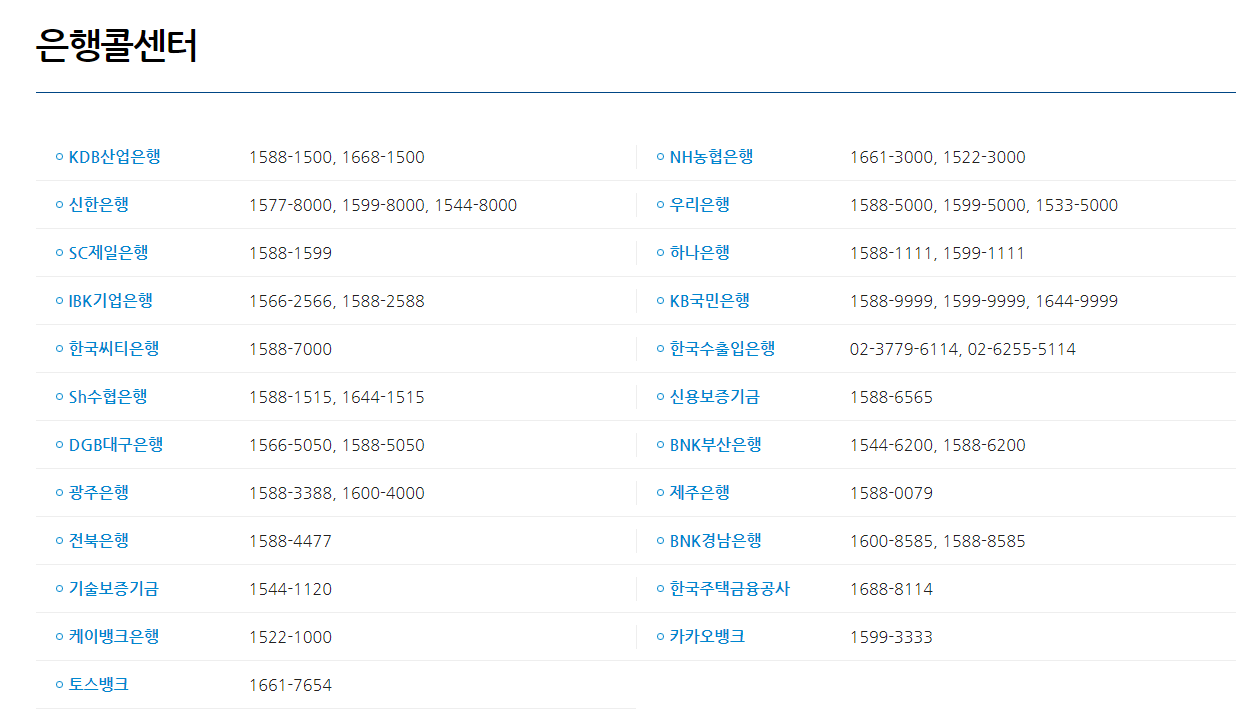Click phone number 1588-0079

(x=891, y=493)
